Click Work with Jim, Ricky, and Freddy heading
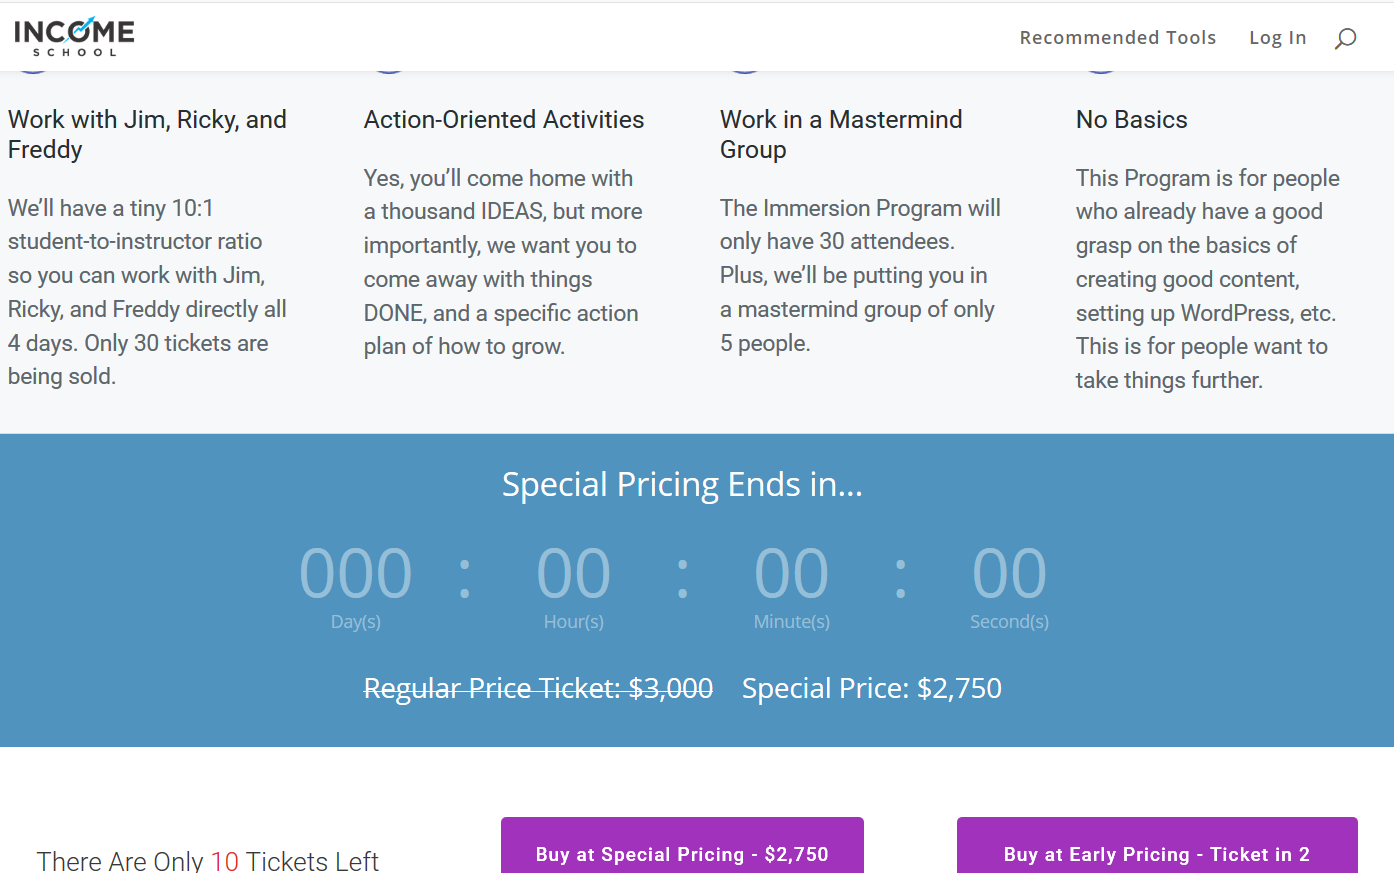 [147, 134]
